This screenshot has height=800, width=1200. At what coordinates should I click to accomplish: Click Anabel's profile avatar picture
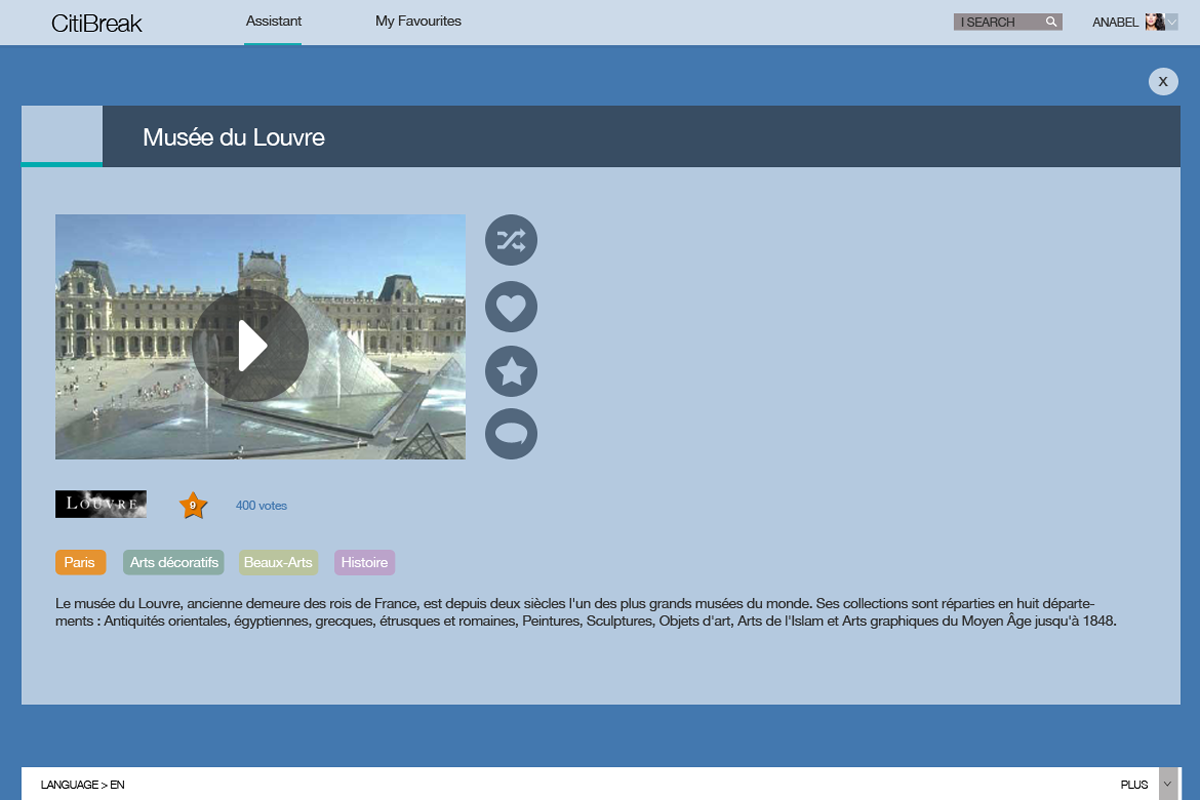tap(1155, 22)
